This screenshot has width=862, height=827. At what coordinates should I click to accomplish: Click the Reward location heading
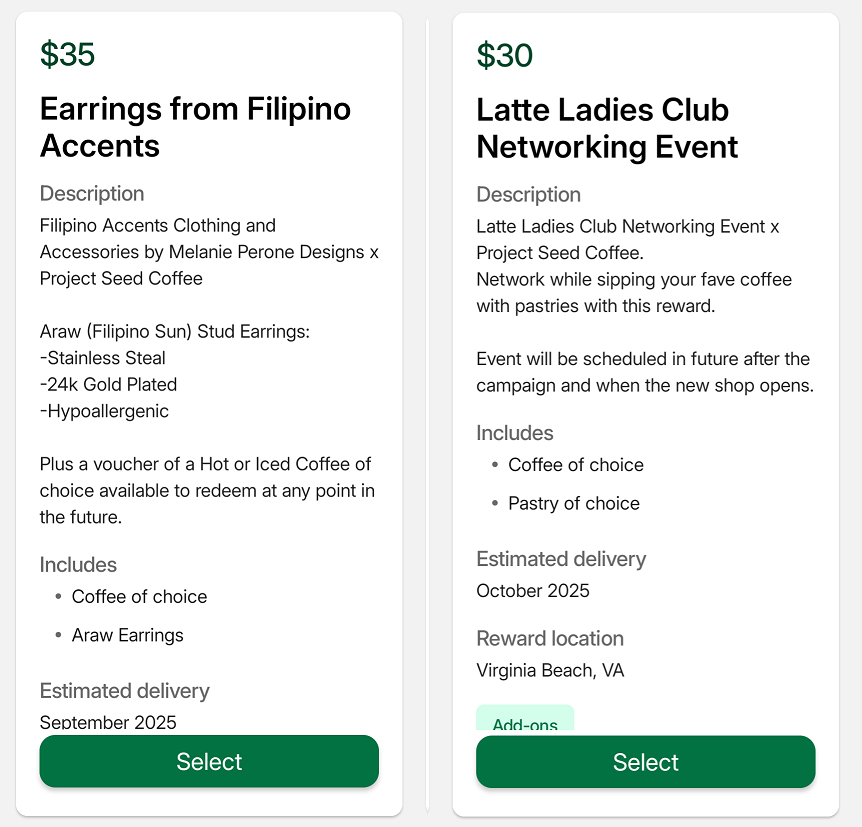pyautogui.click(x=550, y=638)
